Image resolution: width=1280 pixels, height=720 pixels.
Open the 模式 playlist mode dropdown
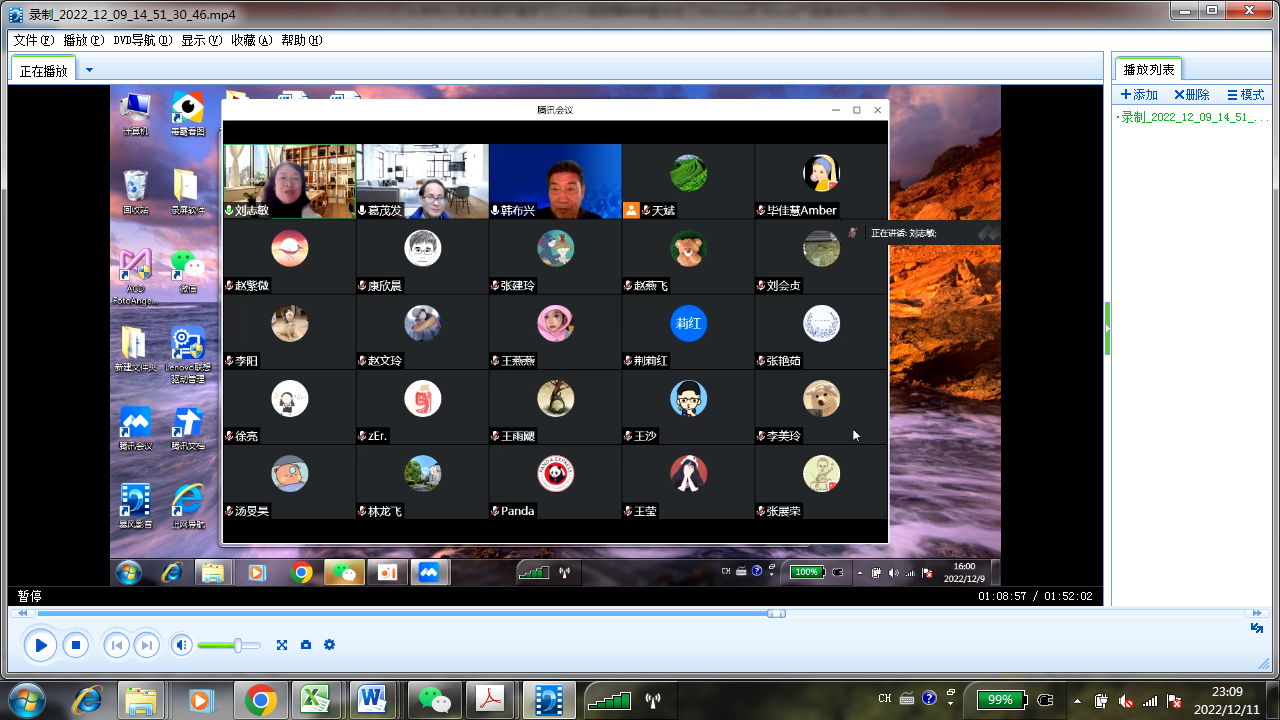click(x=1246, y=95)
